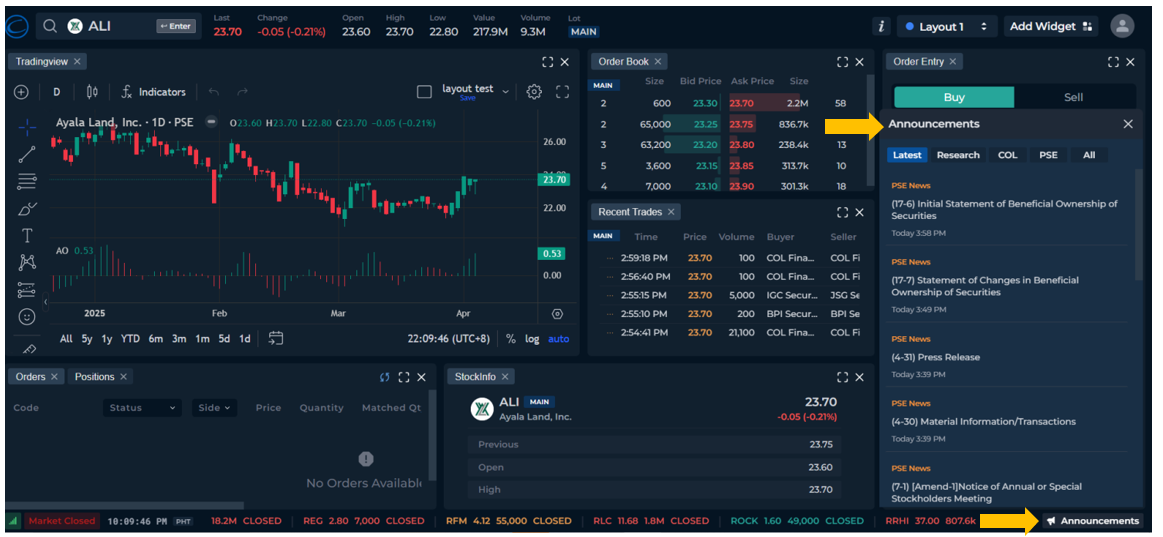Click the compare or add symbol plus icon
The width and height of the screenshot is (1163, 537).
[21, 92]
